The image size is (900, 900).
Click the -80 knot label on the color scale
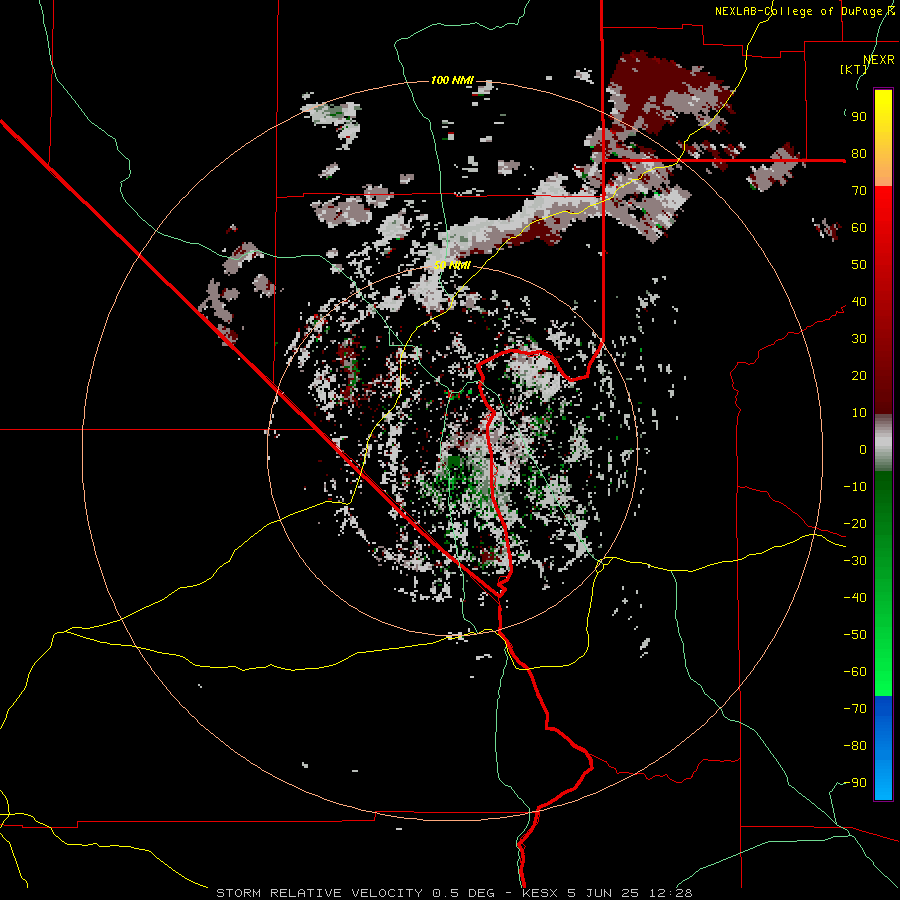click(x=855, y=746)
